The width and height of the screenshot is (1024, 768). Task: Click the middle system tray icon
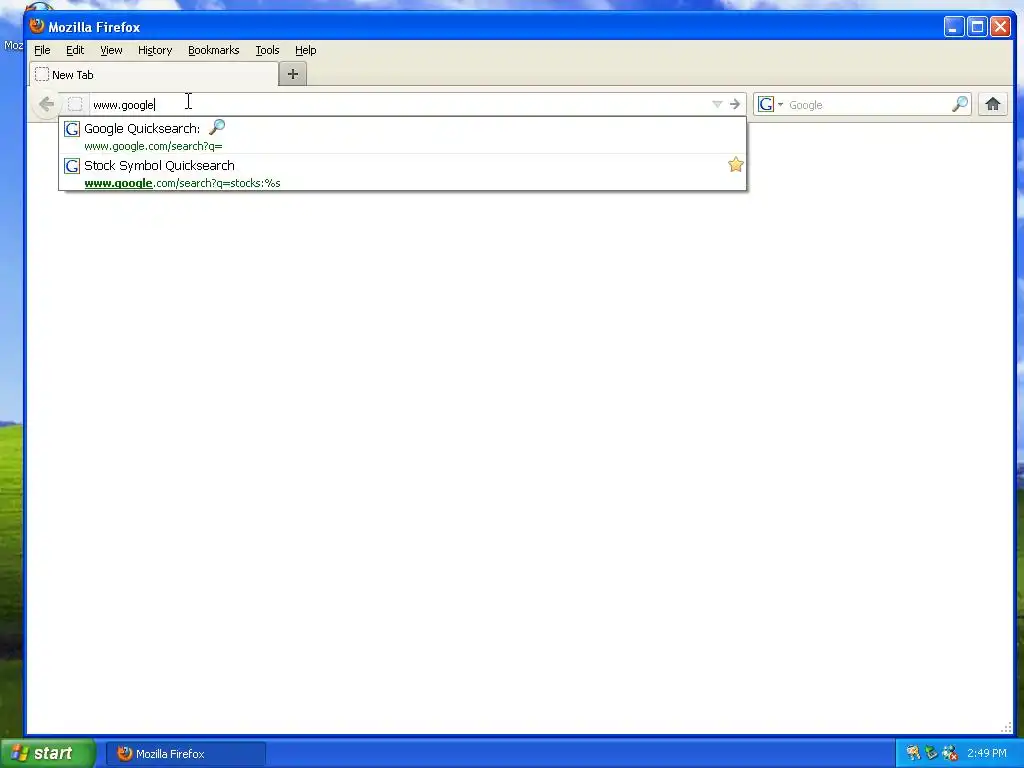931,754
